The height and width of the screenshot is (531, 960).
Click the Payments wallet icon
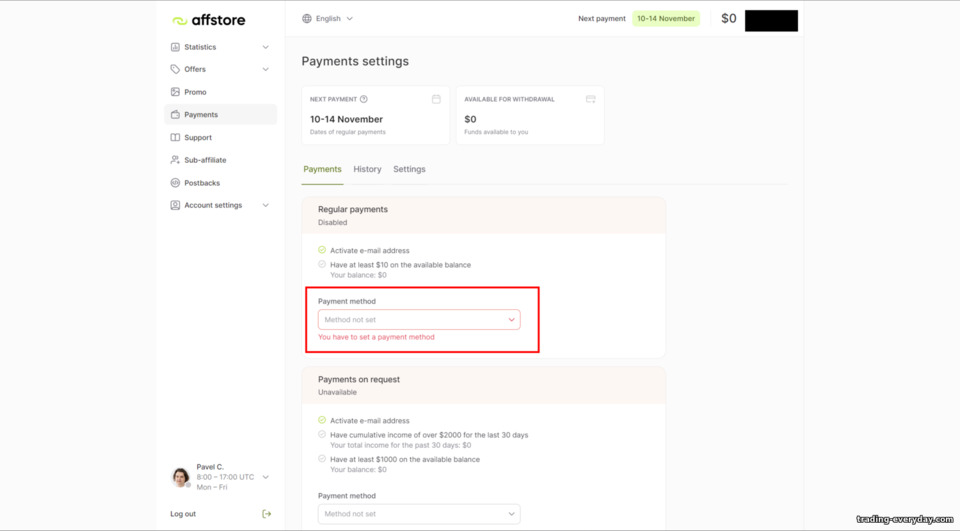point(175,115)
